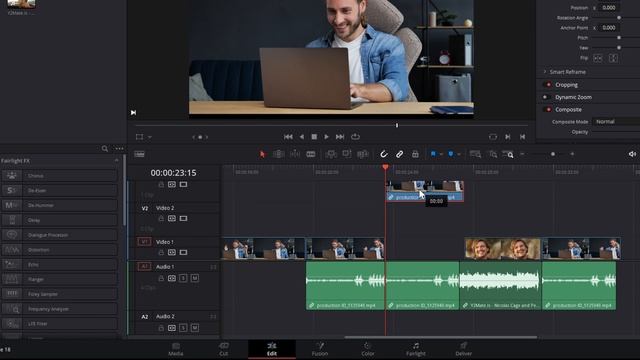Click Match Frame icon right of transport
640x360 pixels.
(493, 137)
